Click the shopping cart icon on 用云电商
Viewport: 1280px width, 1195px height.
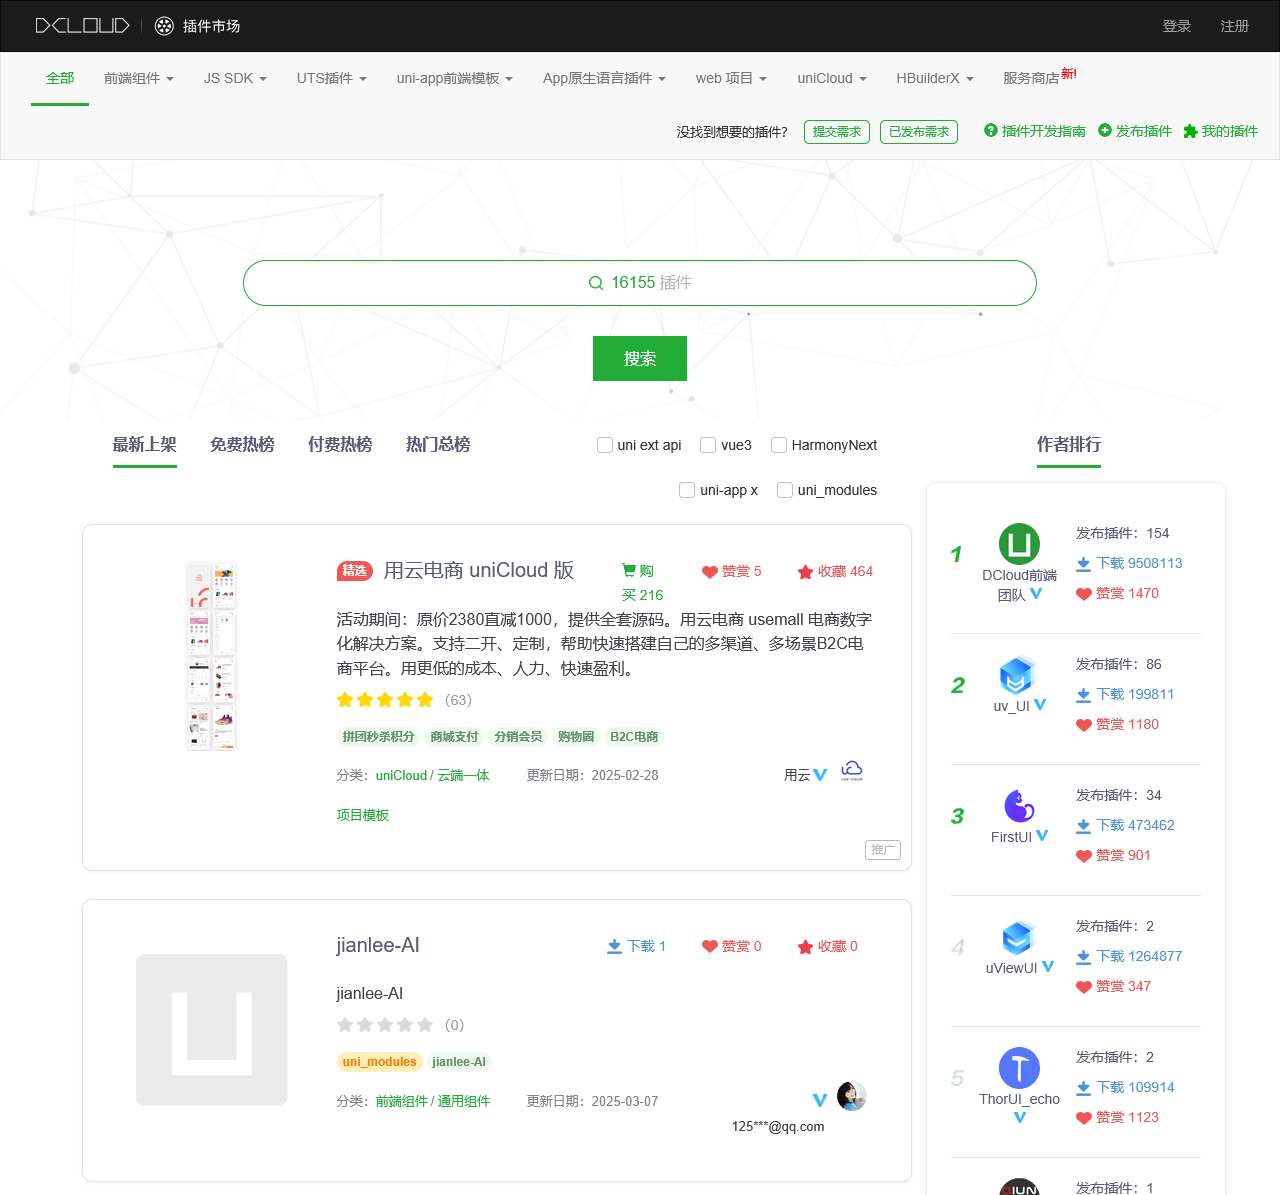click(629, 570)
